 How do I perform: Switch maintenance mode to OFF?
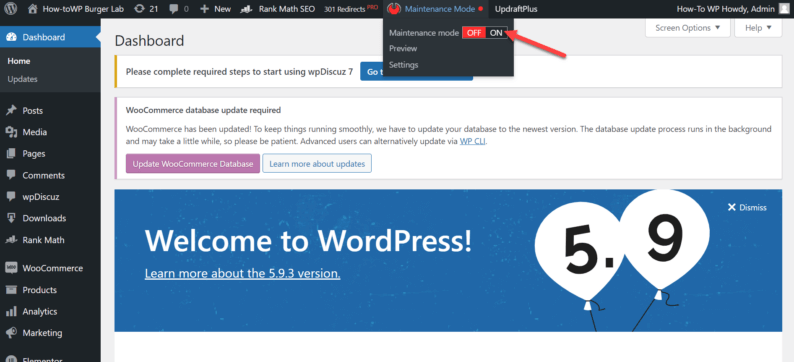[x=474, y=33]
